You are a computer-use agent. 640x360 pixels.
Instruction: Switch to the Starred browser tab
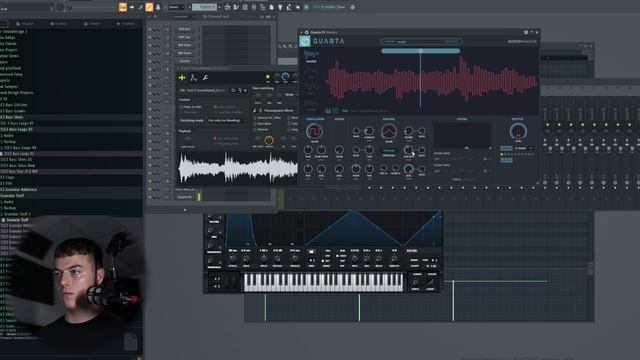pos(126,24)
